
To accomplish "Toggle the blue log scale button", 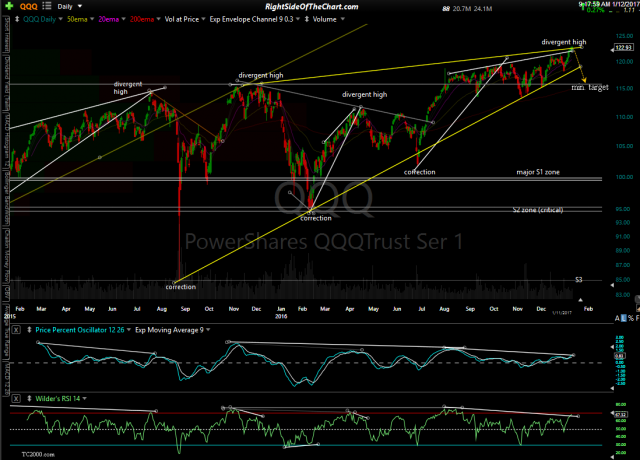I will click(624, 318).
